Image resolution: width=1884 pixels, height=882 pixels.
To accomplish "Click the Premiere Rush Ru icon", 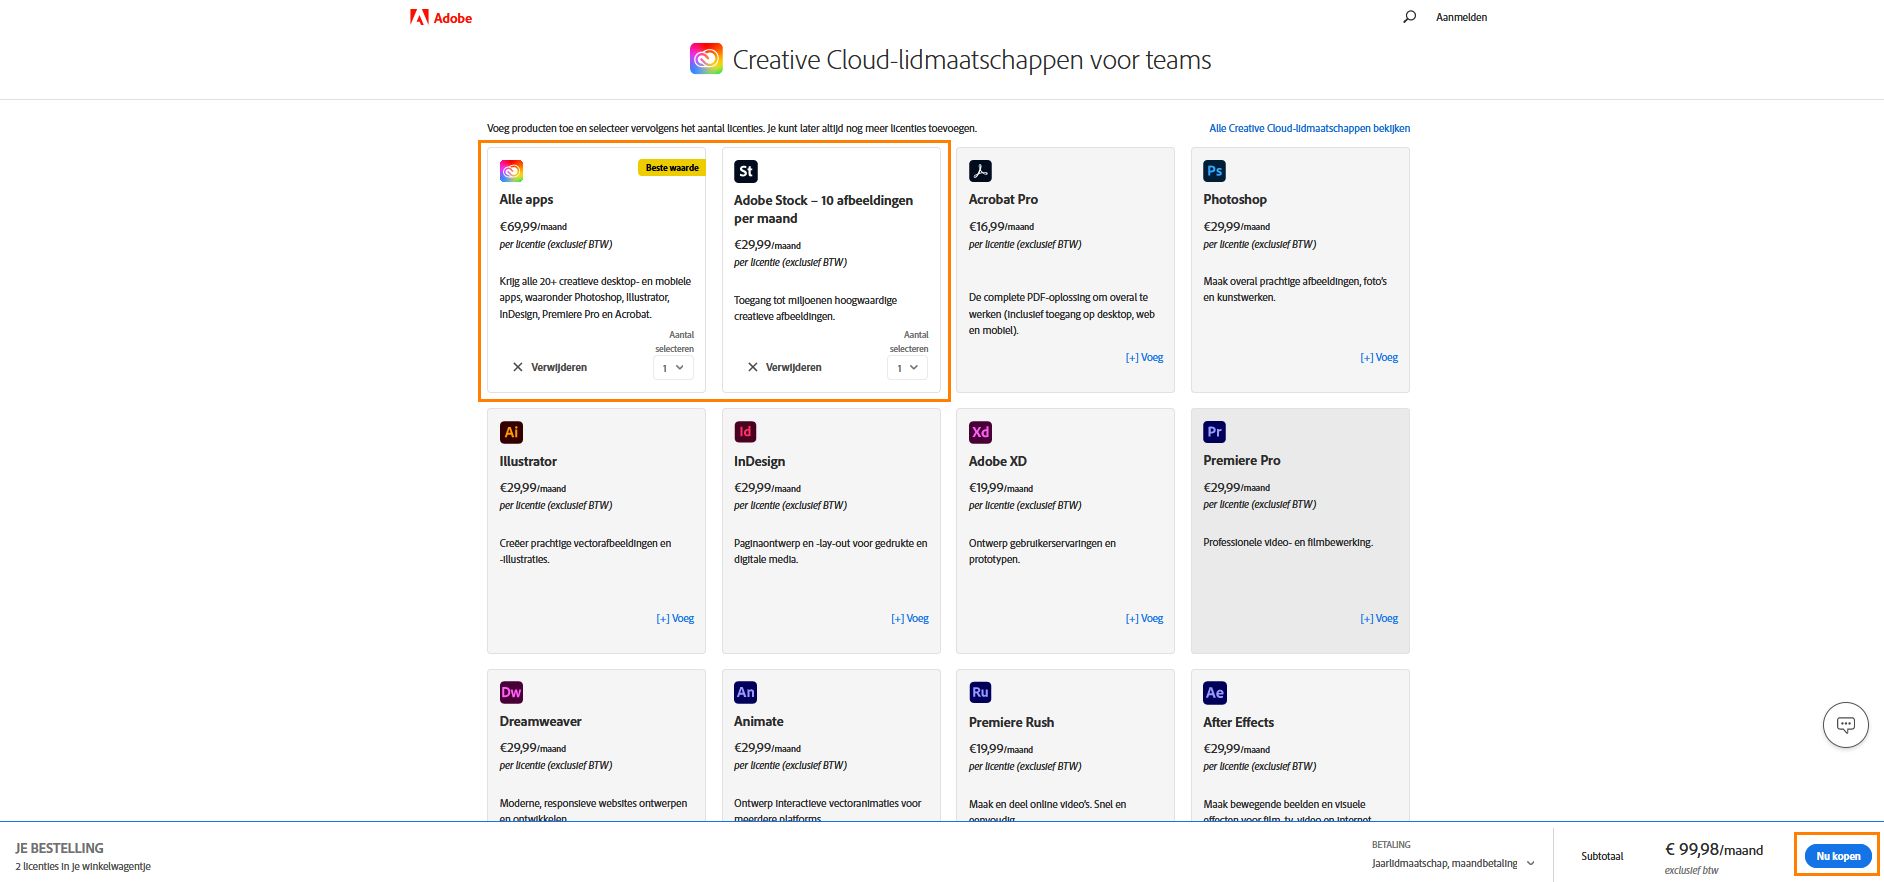I will click(x=980, y=692).
